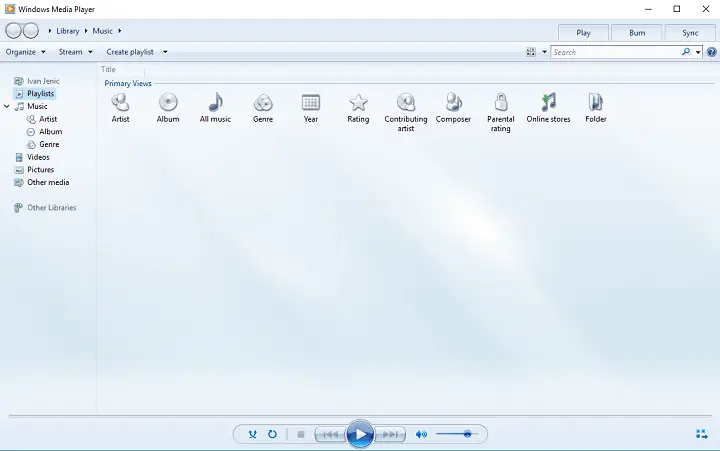720x451 pixels.
Task: Switch to the Sync tab
Action: click(690, 33)
